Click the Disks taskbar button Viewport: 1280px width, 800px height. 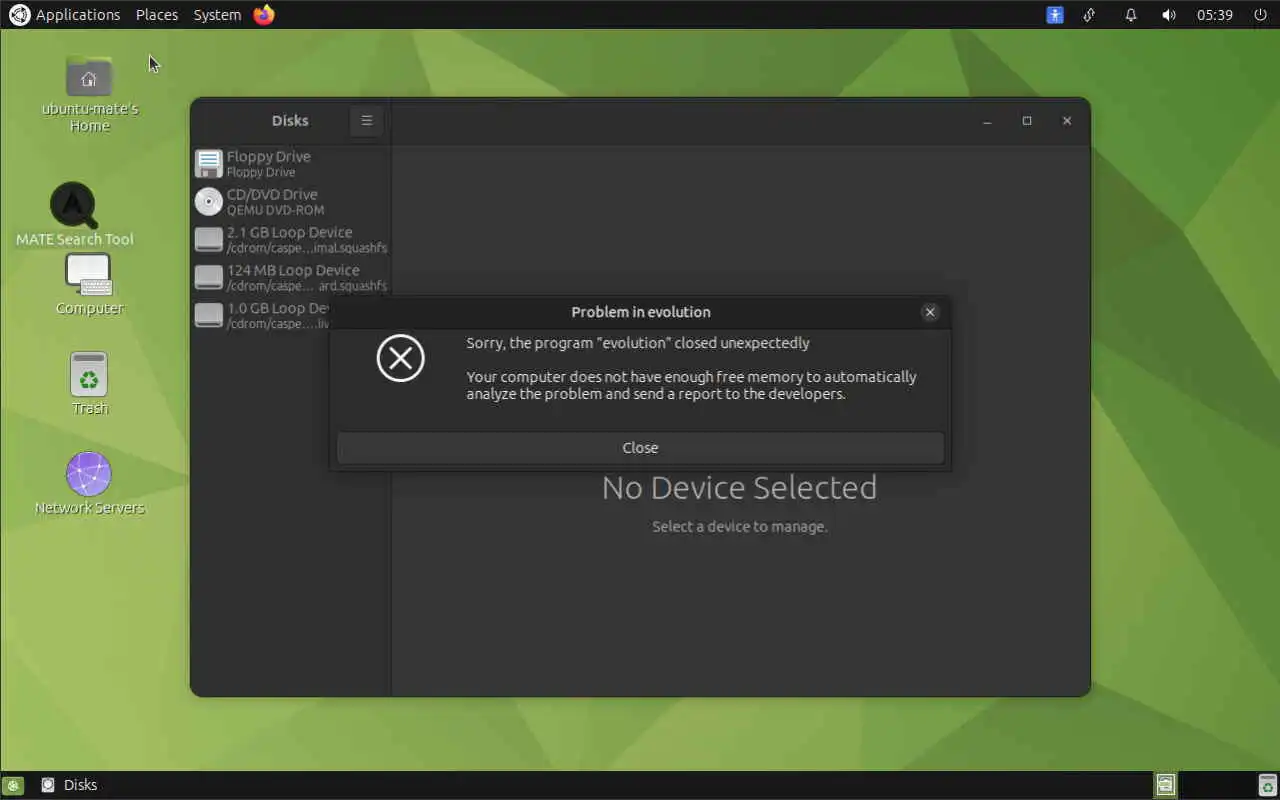pyautogui.click(x=70, y=785)
